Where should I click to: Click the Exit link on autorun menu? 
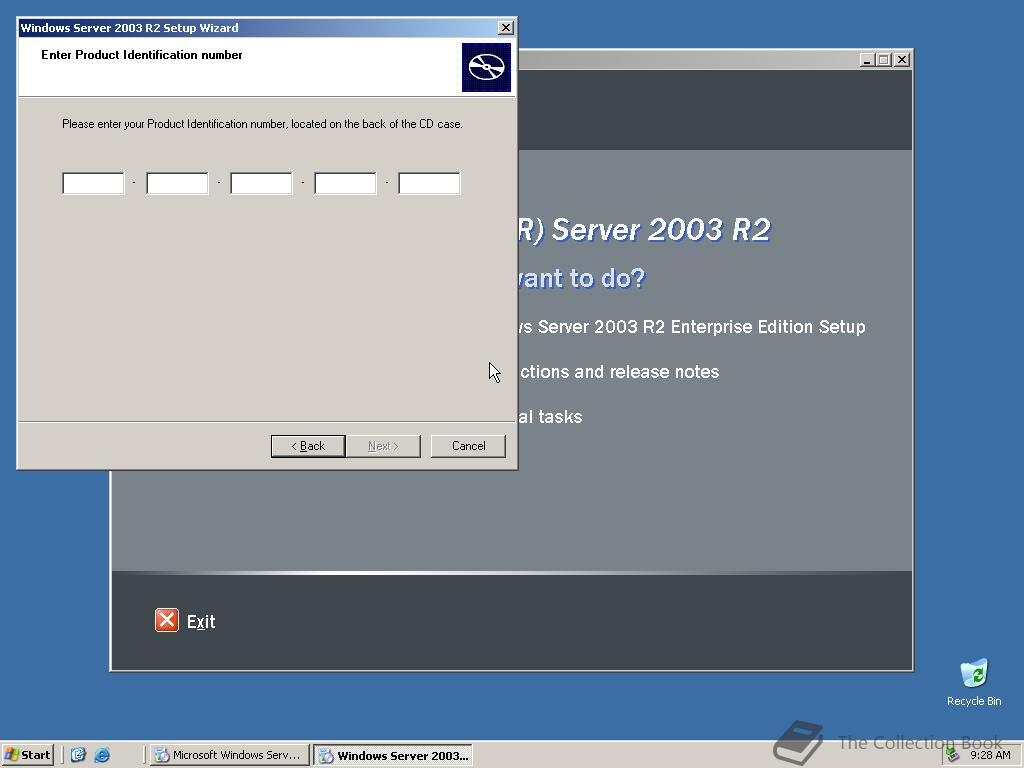(x=200, y=621)
